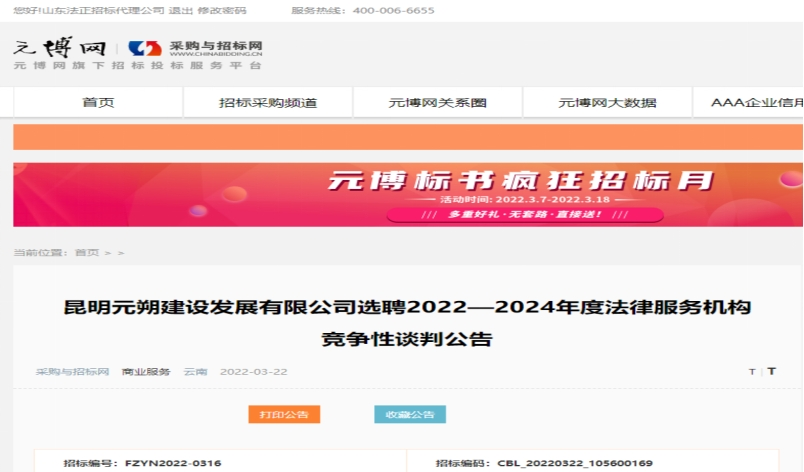Screen dimensions: 804x472
Task: Click the 采购与招标网 source link under the title
Action: click(72, 371)
